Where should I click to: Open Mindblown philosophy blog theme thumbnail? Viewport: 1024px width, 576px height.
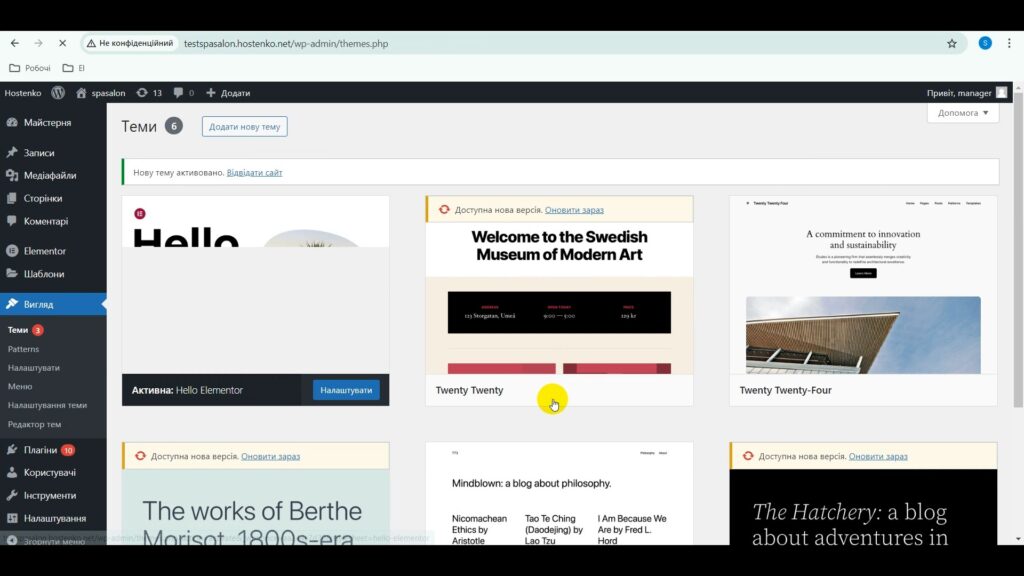click(560, 494)
